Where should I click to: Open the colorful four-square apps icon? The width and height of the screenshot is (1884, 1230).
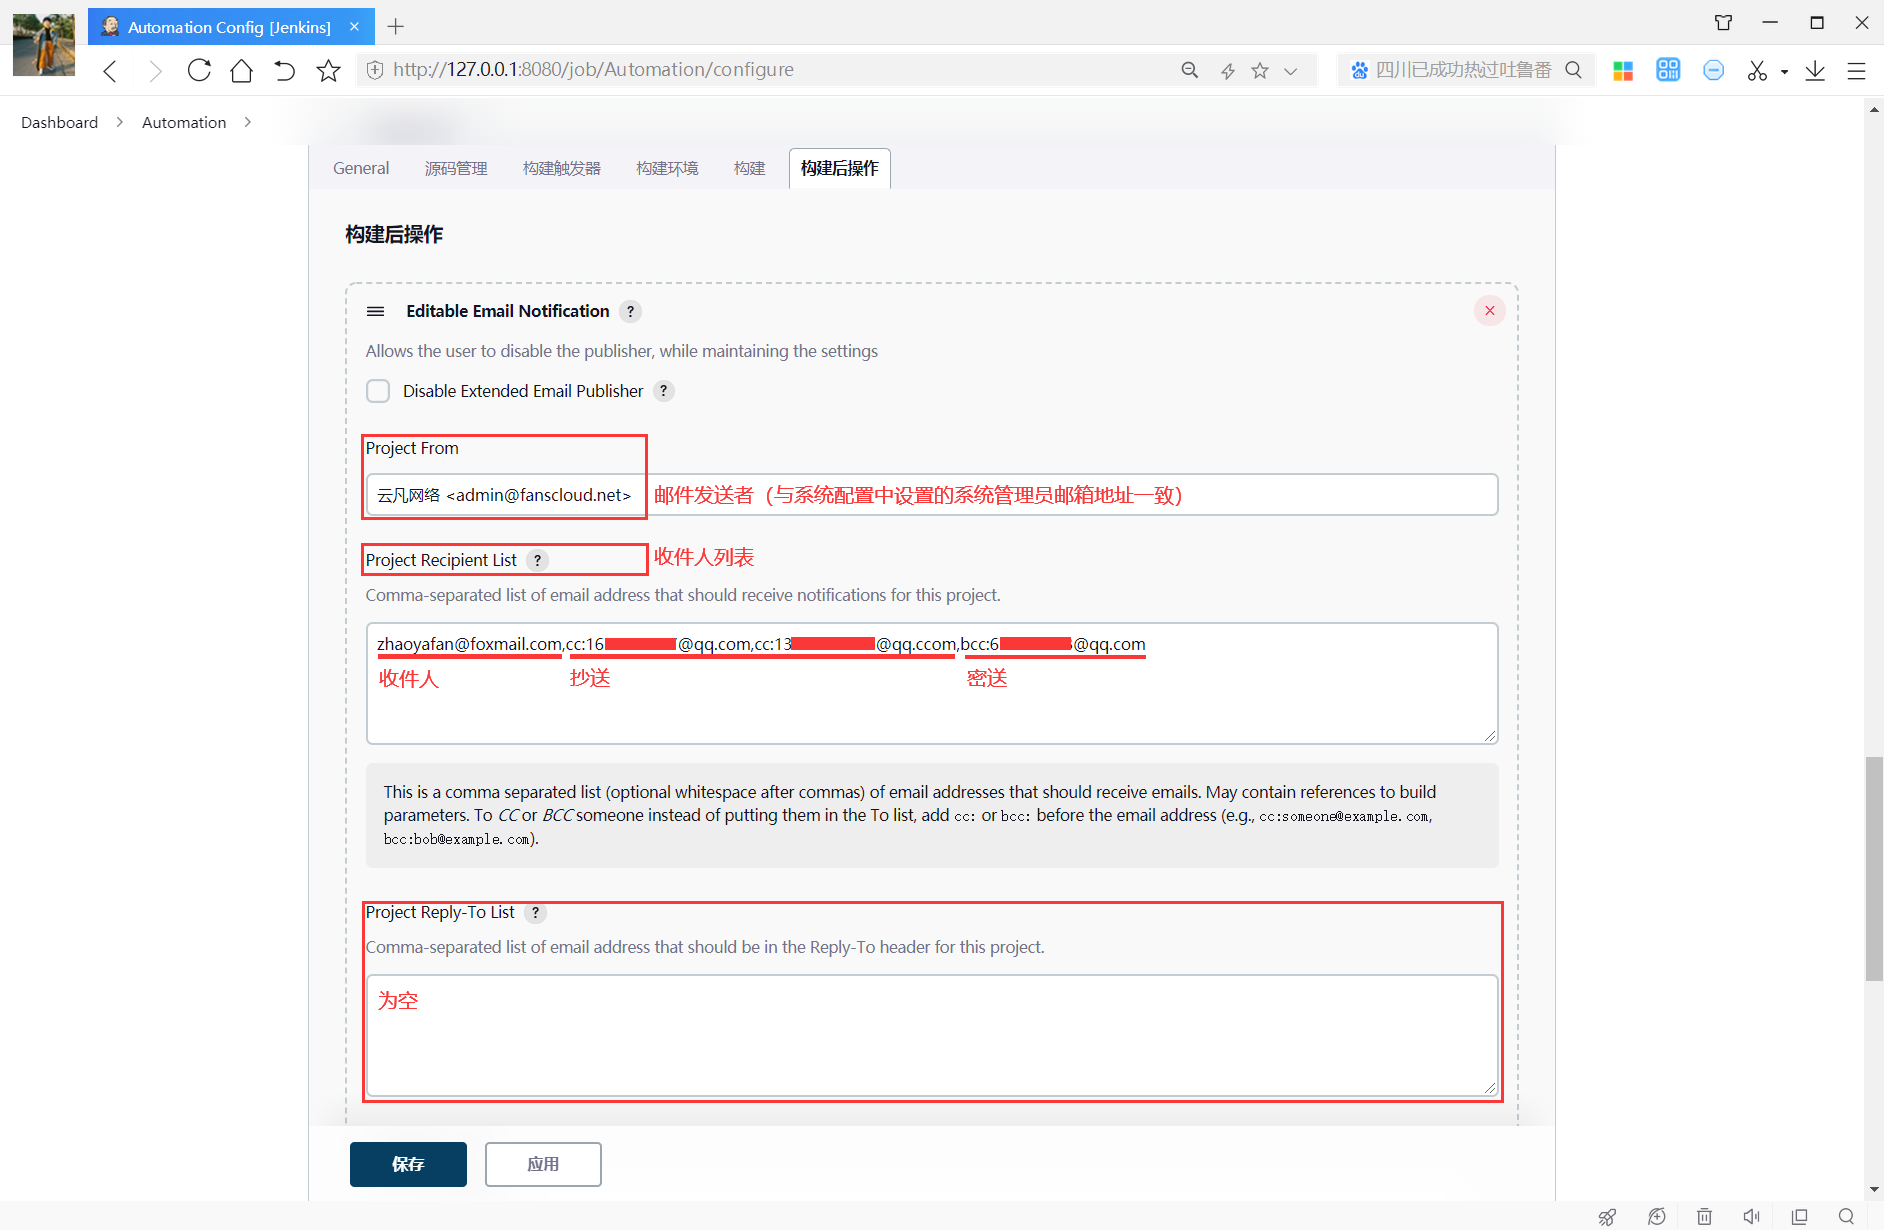1623,70
